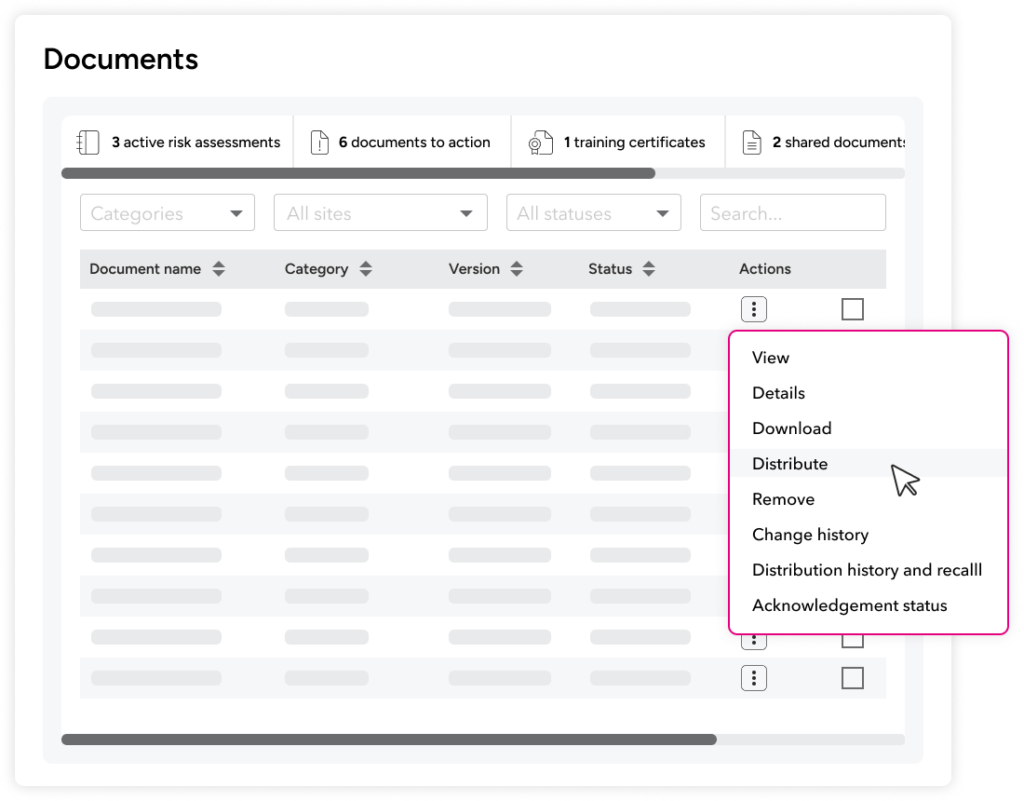Click the shared documents page icon
Screen dimensions: 1024x801
coord(752,142)
